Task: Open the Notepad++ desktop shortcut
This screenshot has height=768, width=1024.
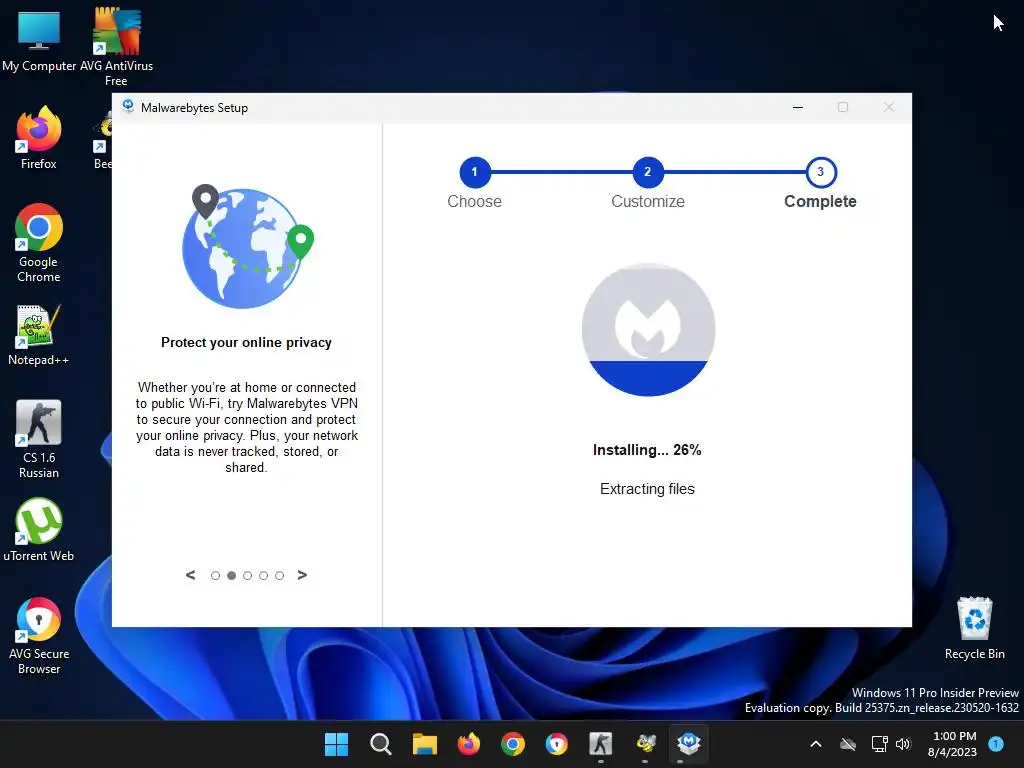Action: 39,334
